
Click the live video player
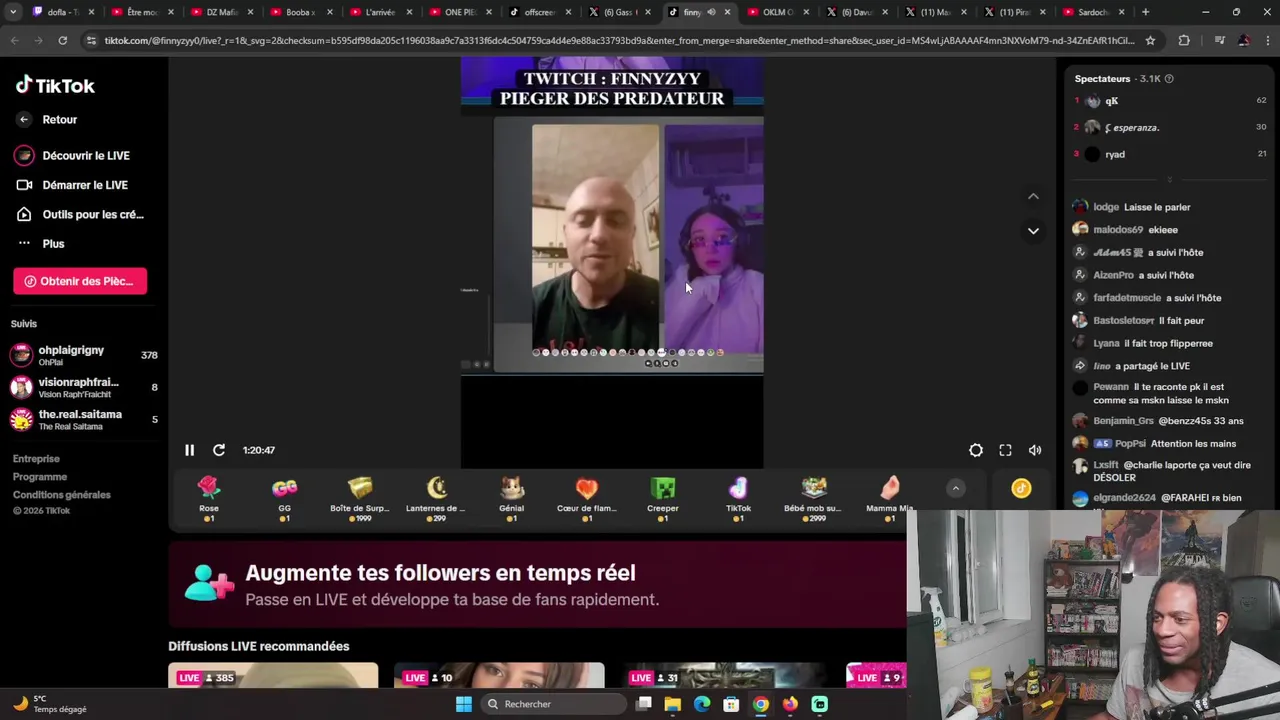click(612, 262)
